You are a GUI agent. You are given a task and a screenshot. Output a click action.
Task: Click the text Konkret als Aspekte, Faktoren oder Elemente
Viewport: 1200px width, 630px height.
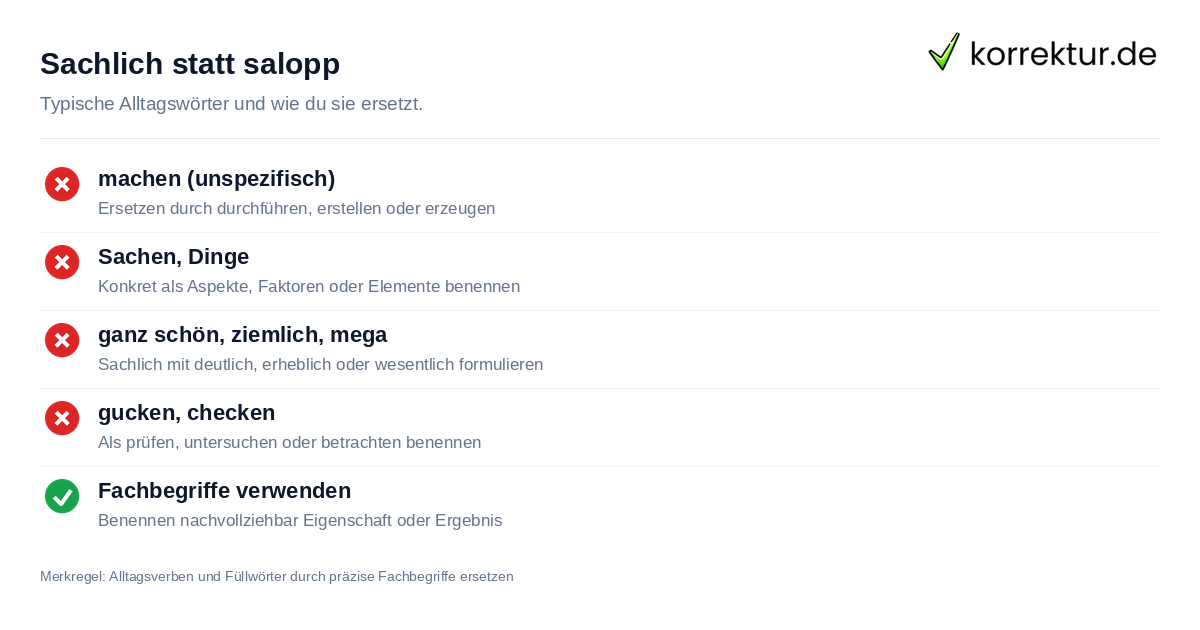[272, 286]
